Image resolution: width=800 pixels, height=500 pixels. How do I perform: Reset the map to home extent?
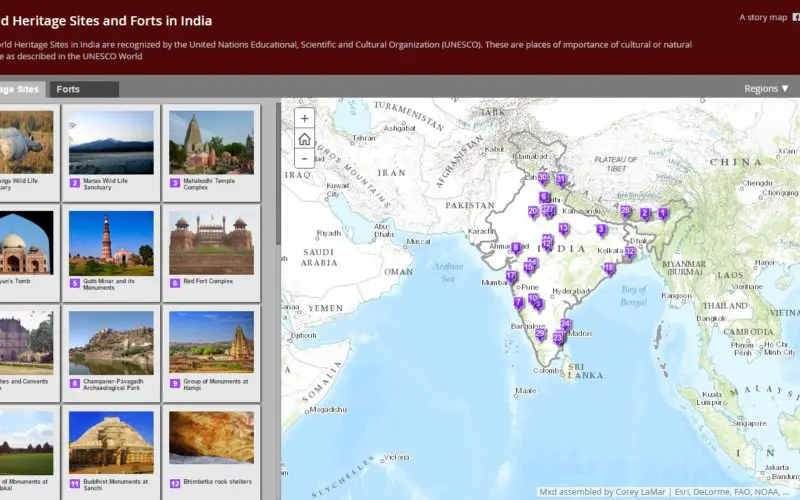[x=304, y=139]
